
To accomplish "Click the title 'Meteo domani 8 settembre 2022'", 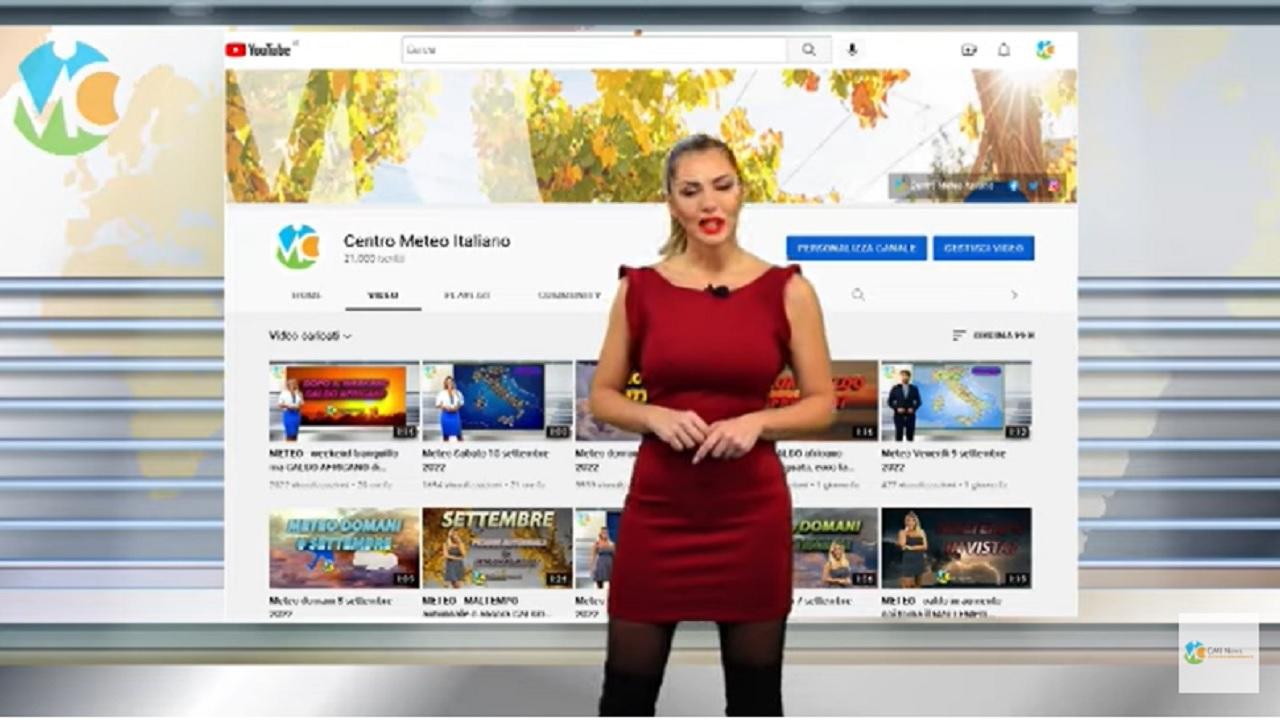I will click(331, 606).
